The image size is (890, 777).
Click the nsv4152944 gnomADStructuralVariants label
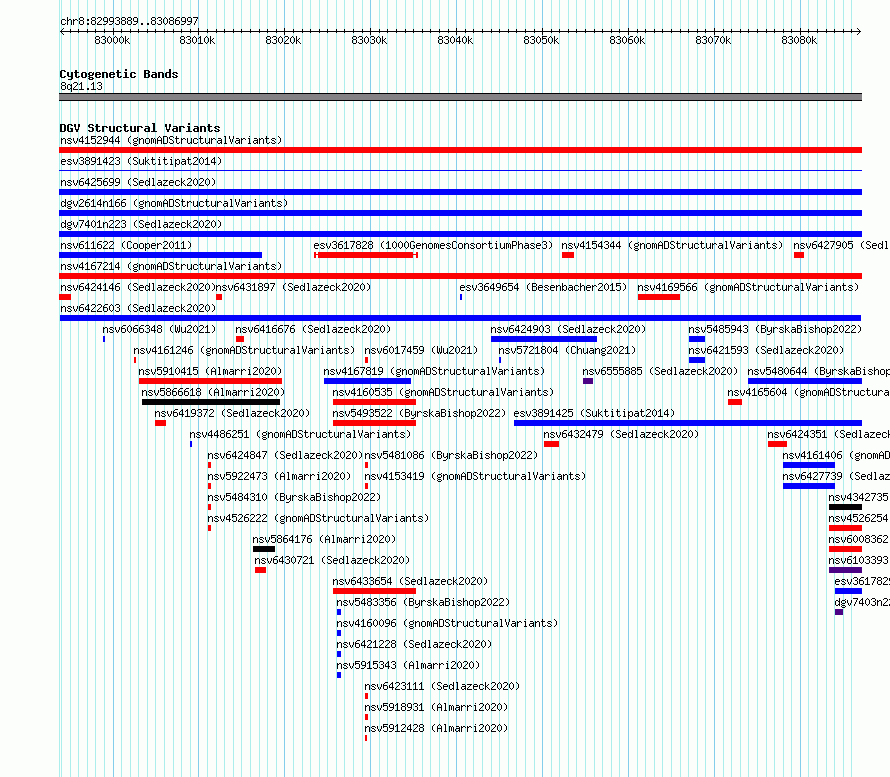(171, 140)
